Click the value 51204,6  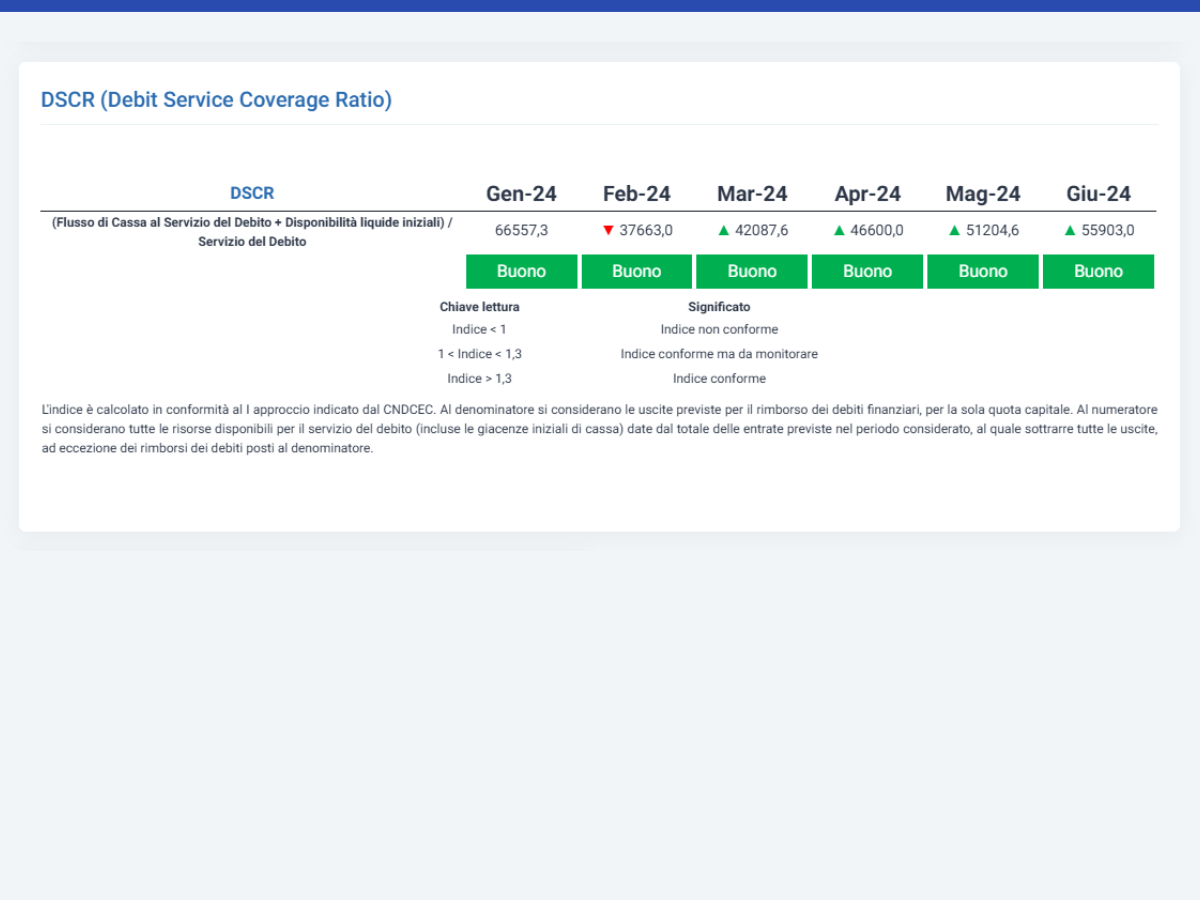993,230
